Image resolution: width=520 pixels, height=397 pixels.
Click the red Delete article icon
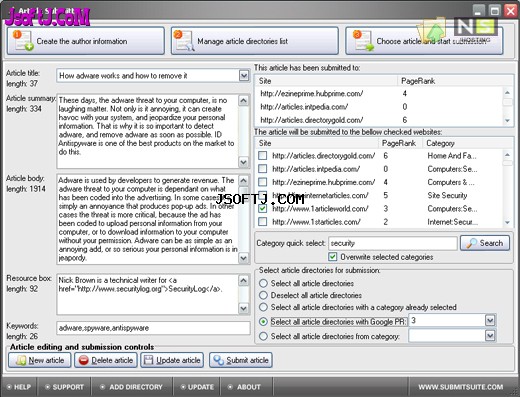[x=84, y=360]
